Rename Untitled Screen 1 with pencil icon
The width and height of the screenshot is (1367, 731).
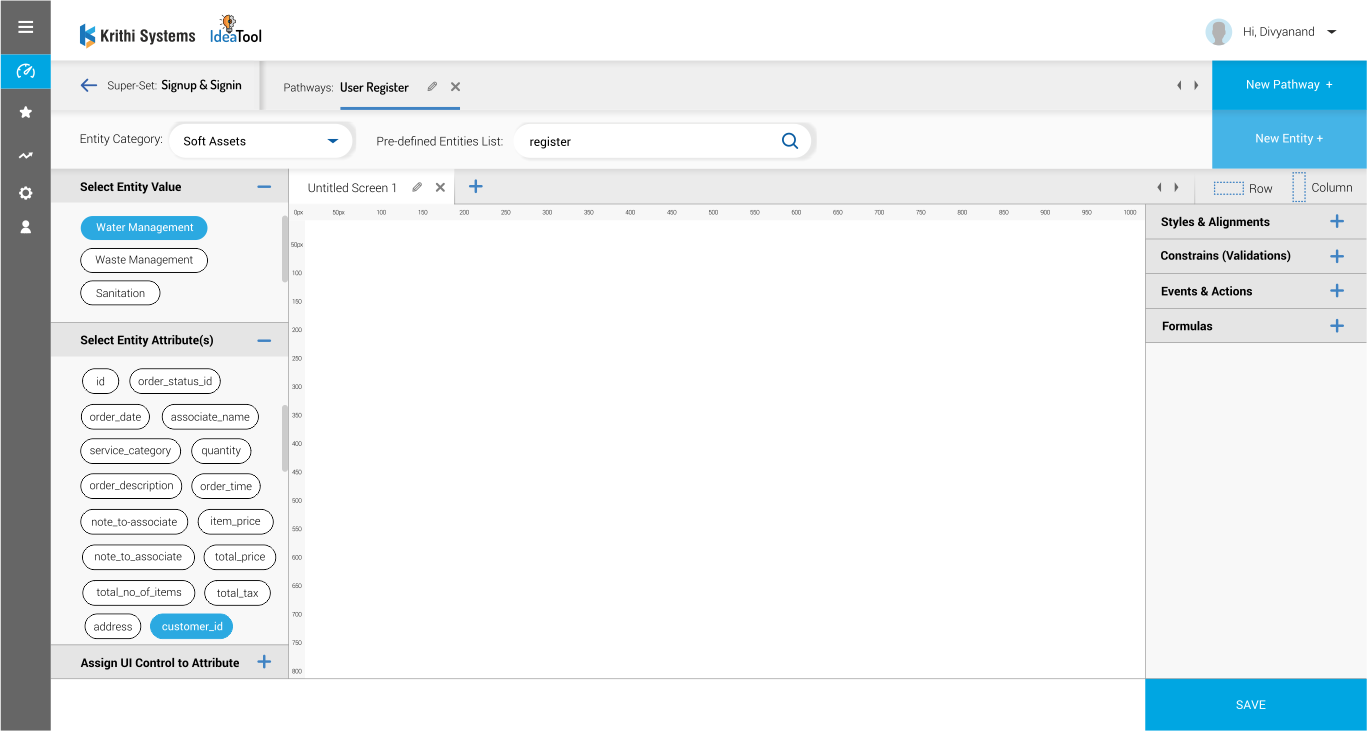417,187
